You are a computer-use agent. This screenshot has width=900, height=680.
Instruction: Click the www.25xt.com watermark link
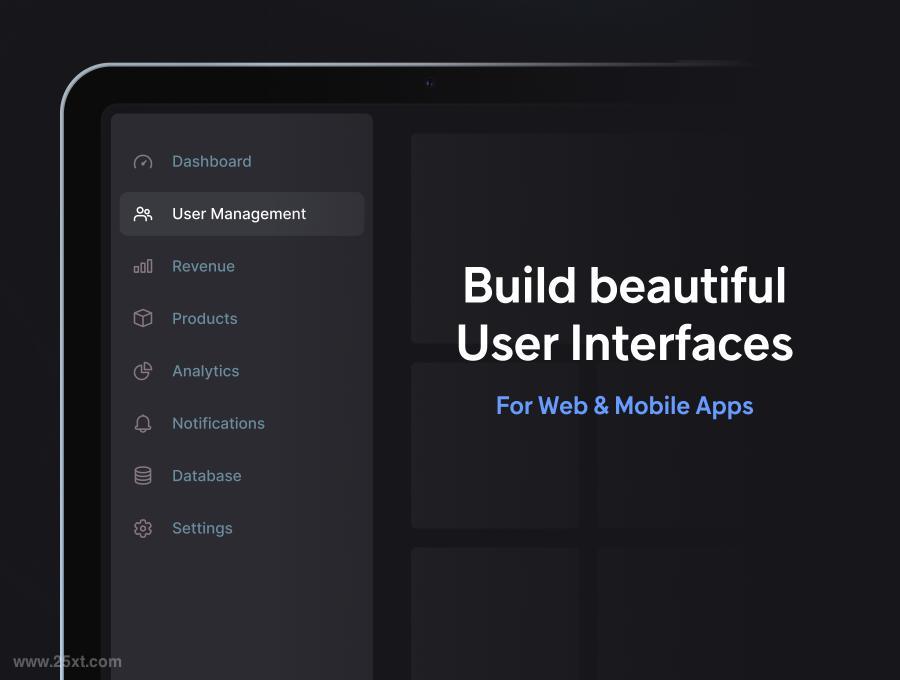click(67, 662)
